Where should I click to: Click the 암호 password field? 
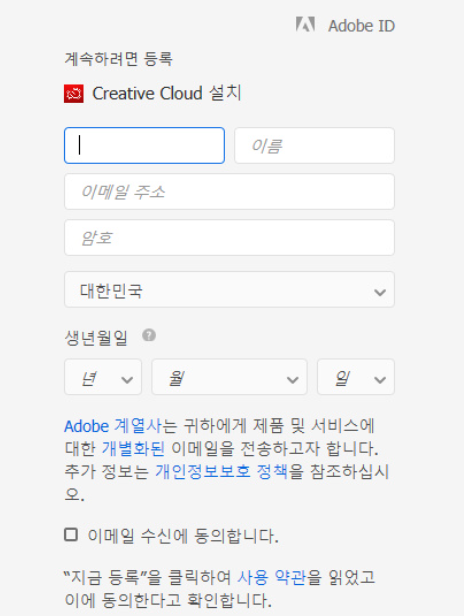pyautogui.click(x=229, y=238)
